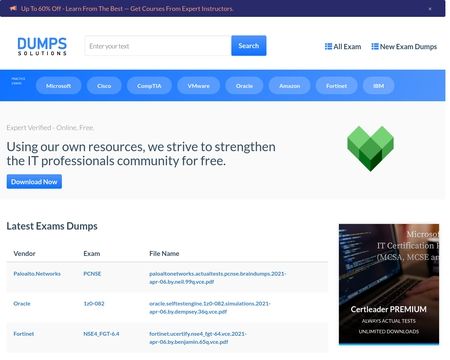Open the paloaltonetworks pcnse braindumps file
The height and width of the screenshot is (360, 450).
(217, 278)
